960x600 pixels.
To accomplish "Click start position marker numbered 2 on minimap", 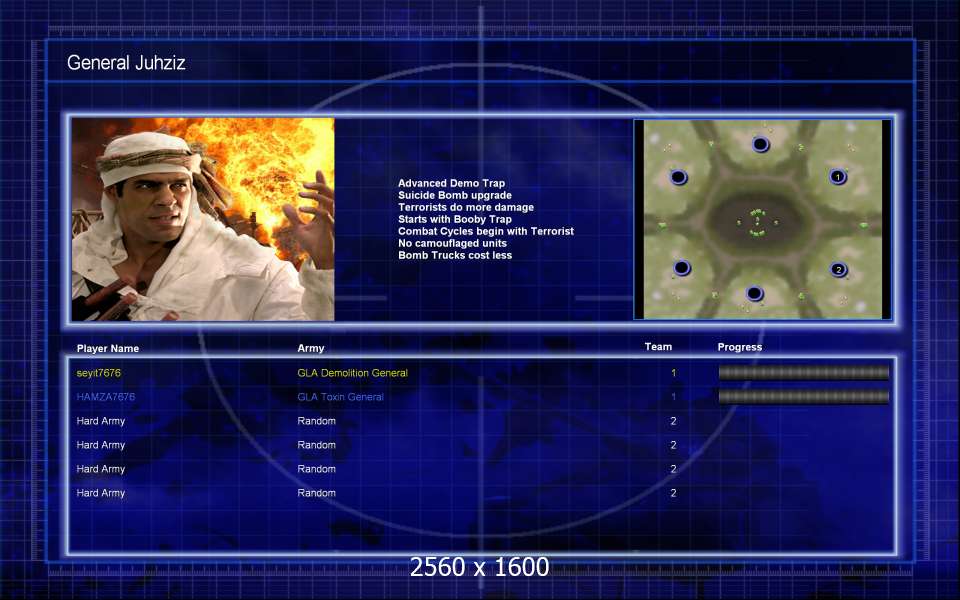I will point(838,269).
